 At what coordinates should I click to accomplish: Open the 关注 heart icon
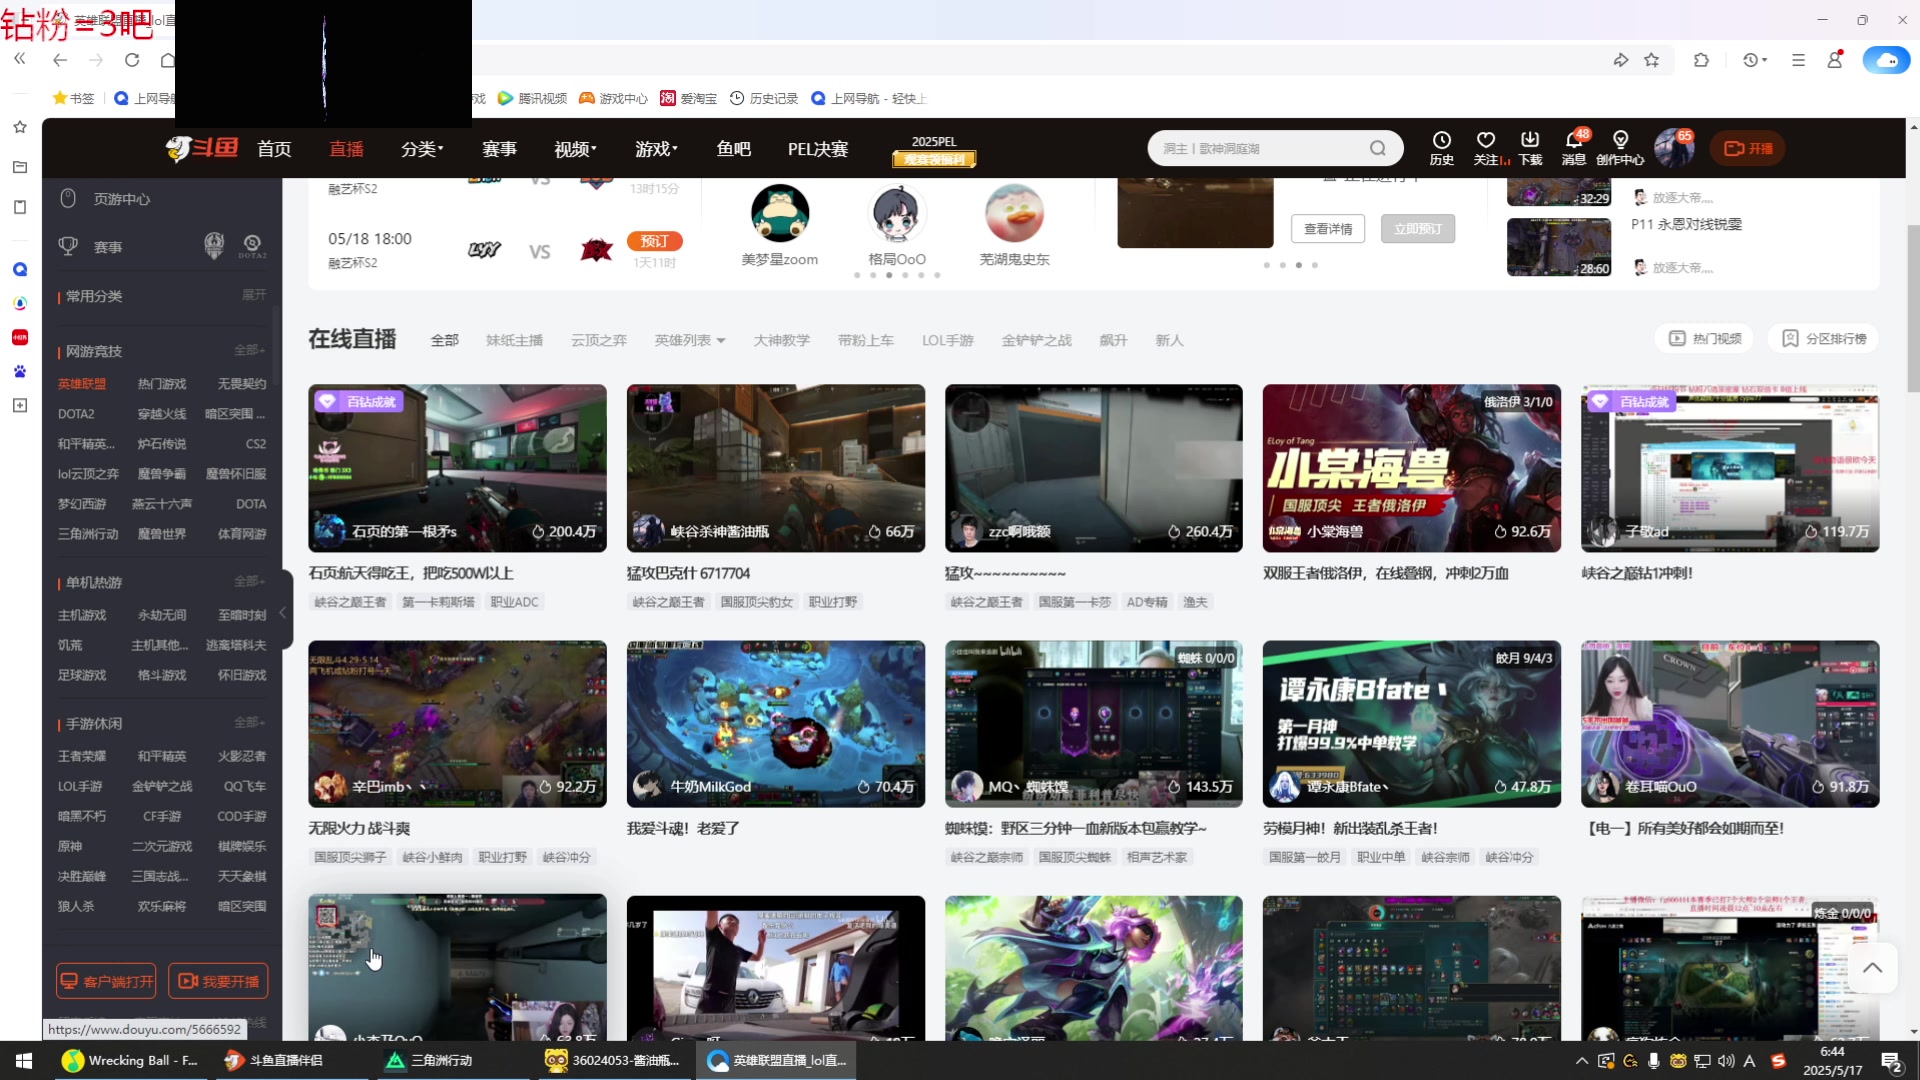[x=1487, y=148]
